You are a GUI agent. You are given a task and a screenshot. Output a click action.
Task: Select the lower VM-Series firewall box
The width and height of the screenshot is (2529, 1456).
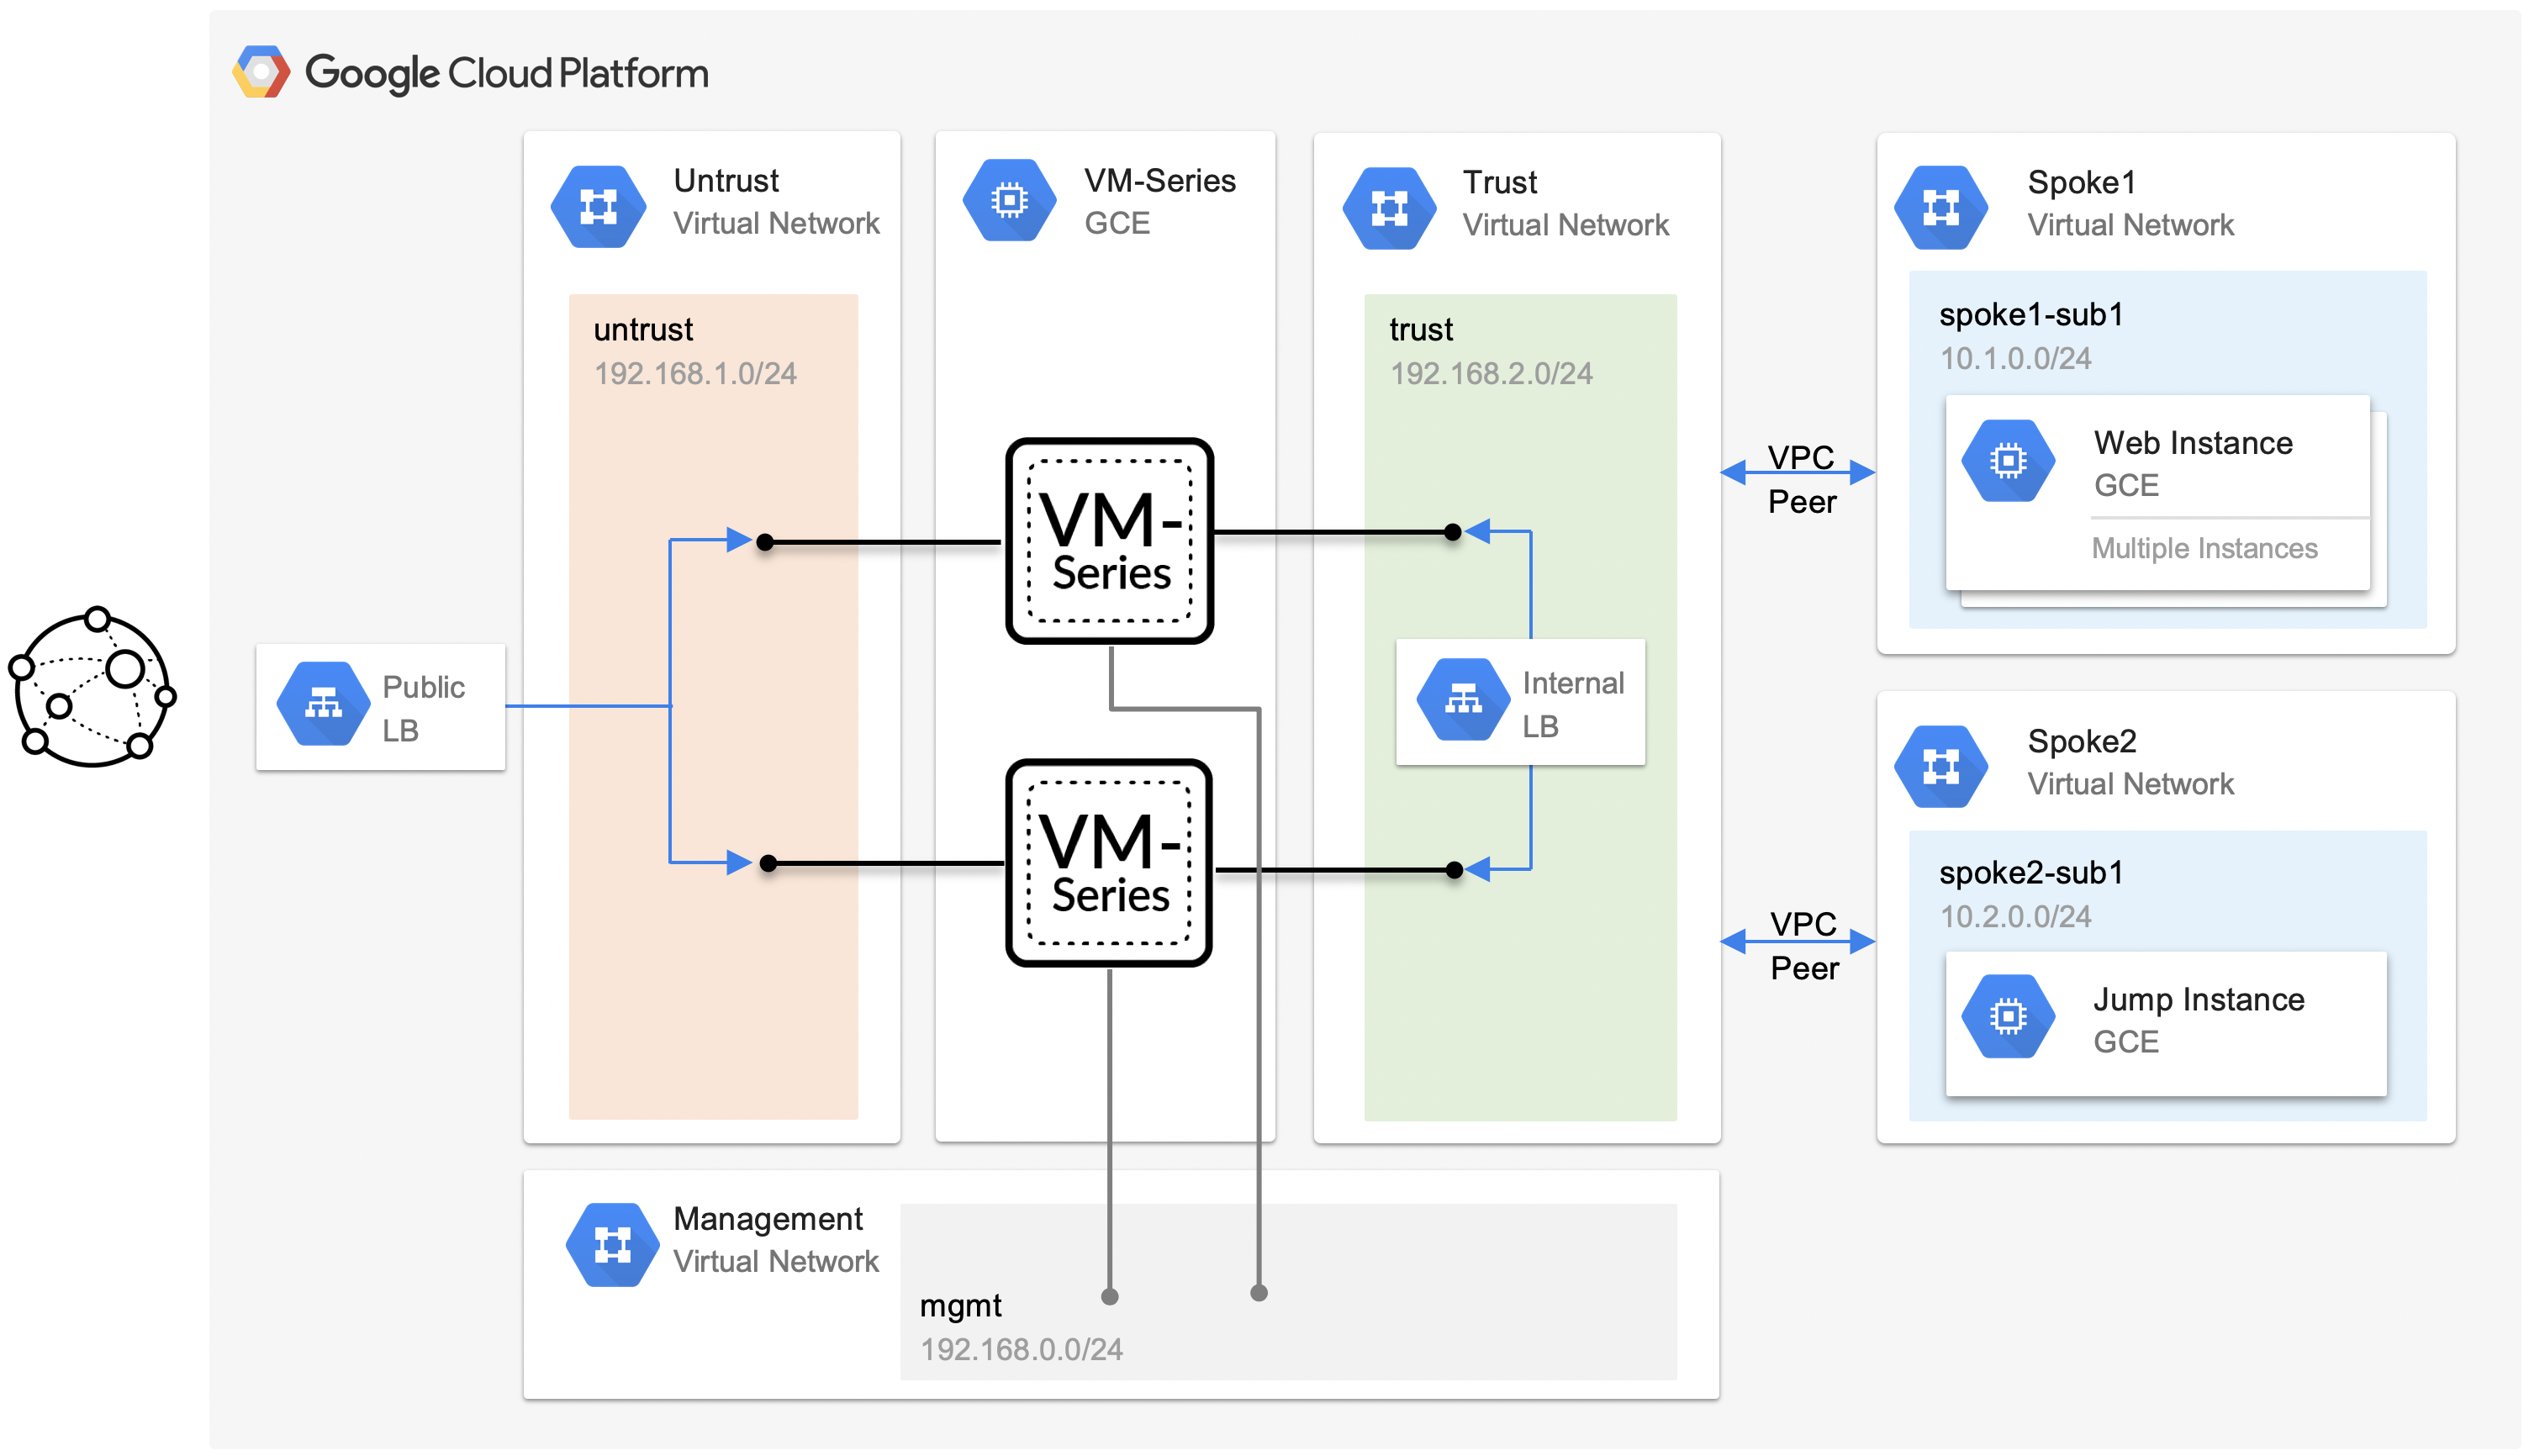pos(1109,862)
